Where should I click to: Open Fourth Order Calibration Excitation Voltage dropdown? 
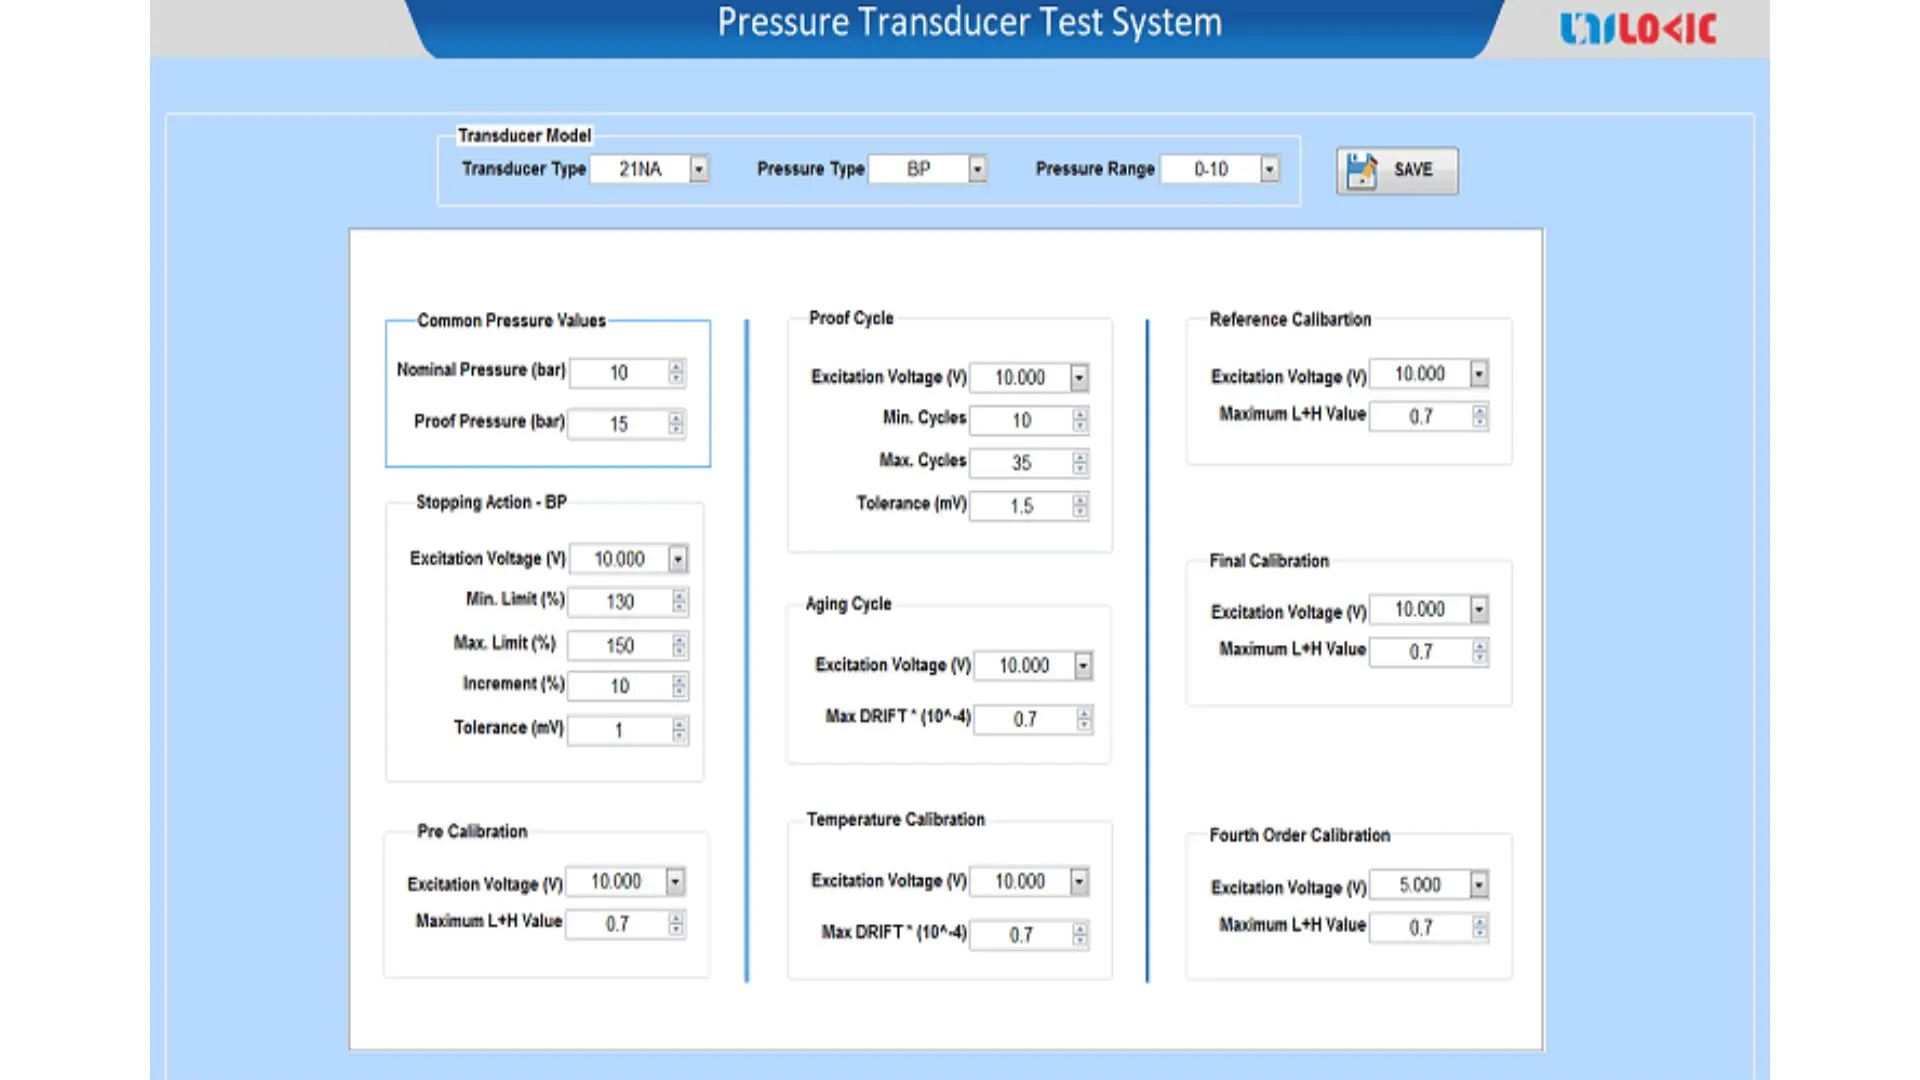pyautogui.click(x=1478, y=884)
